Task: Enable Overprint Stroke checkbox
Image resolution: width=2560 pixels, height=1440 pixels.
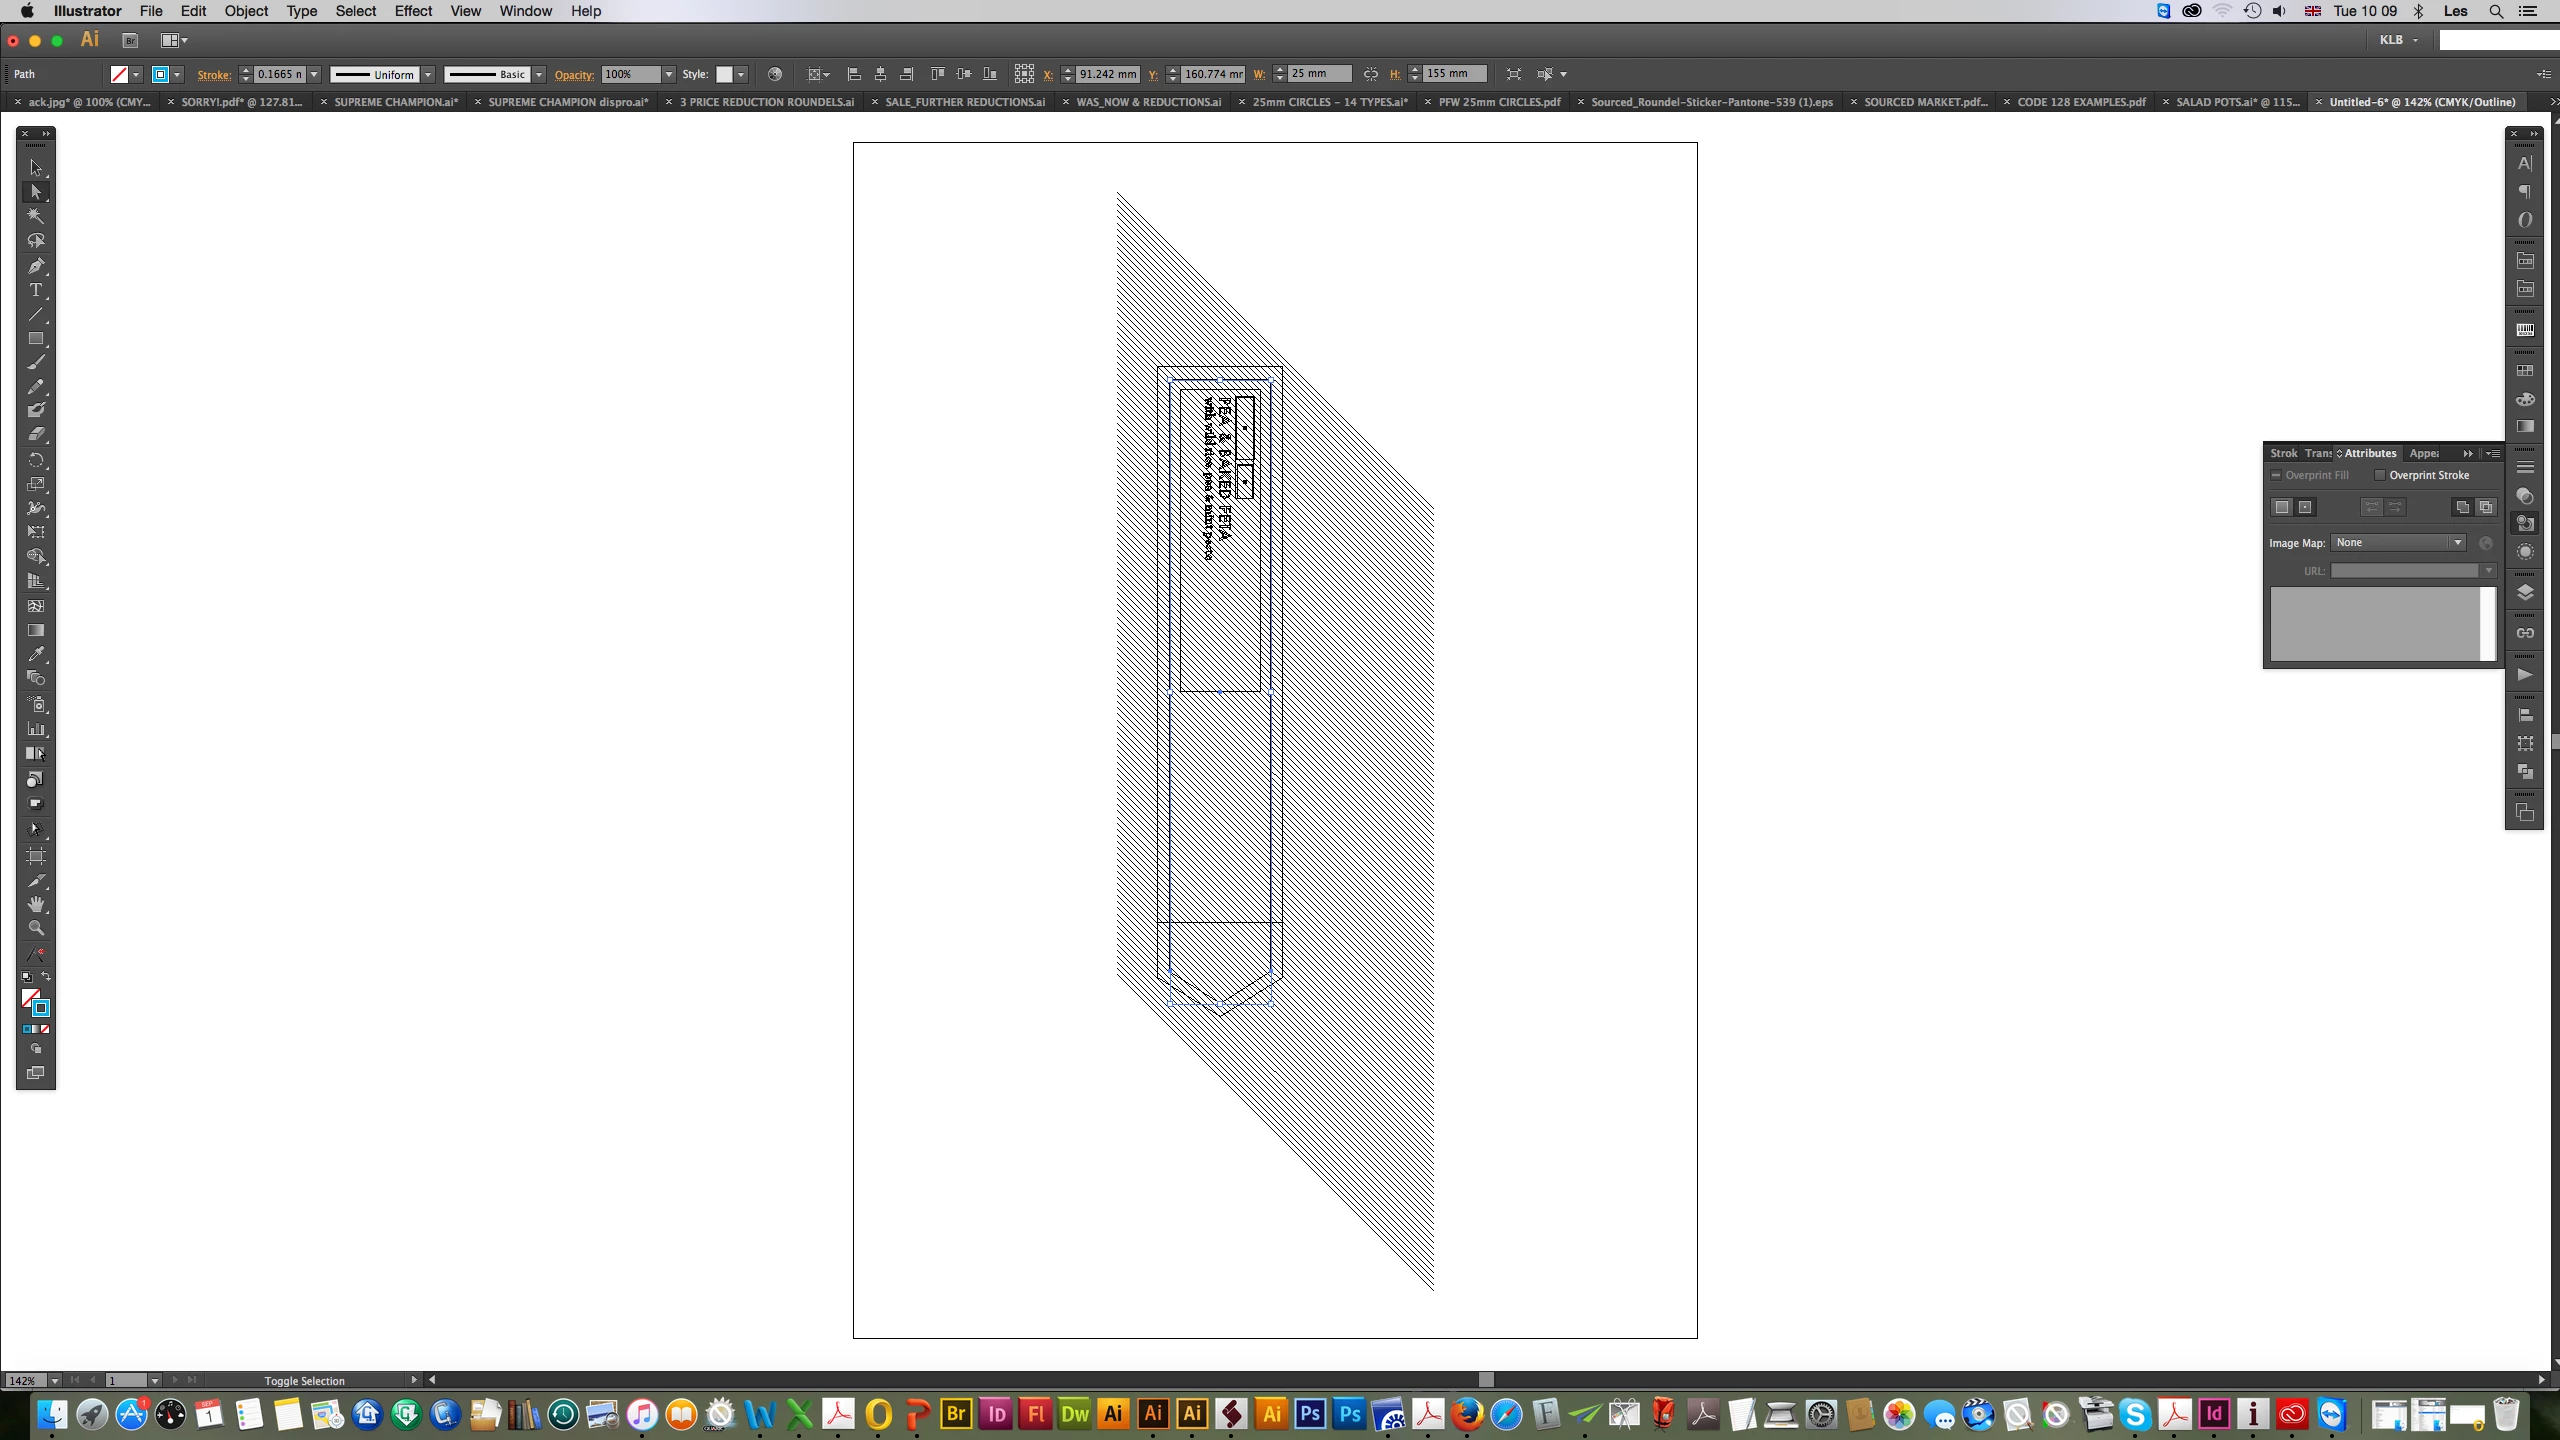Action: (x=2380, y=476)
